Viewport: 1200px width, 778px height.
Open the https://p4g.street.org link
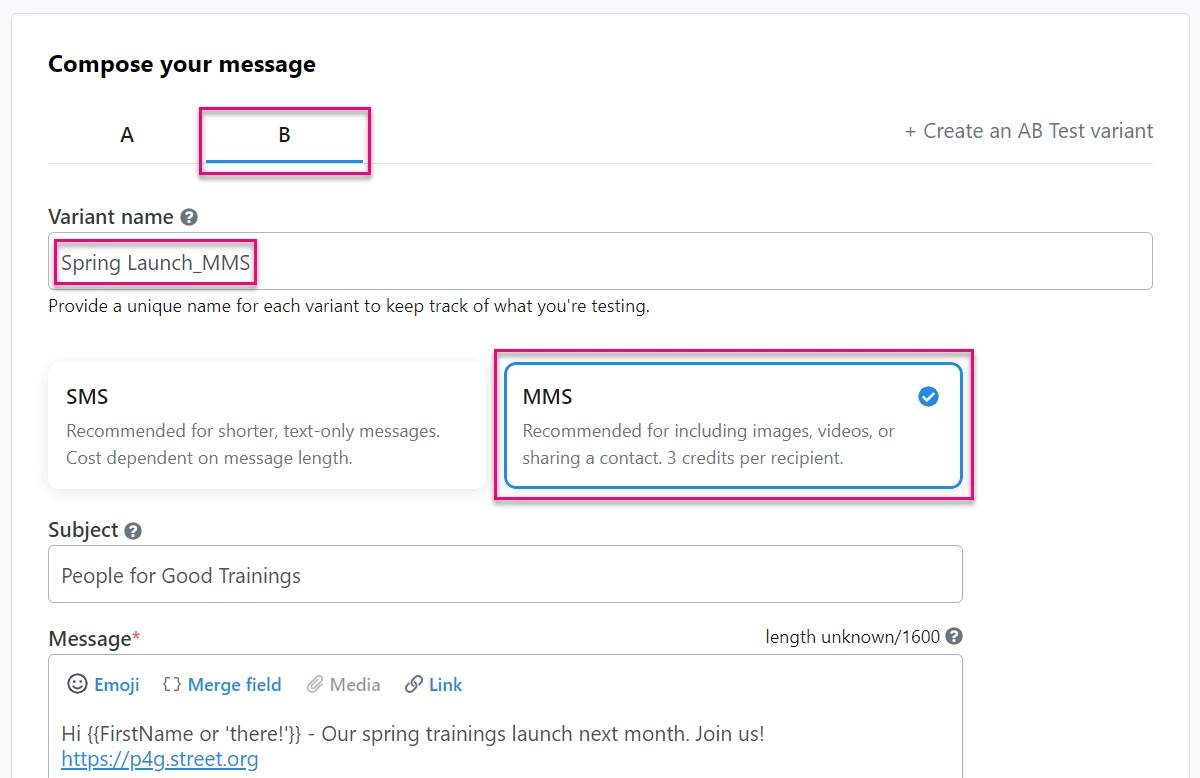[160, 759]
